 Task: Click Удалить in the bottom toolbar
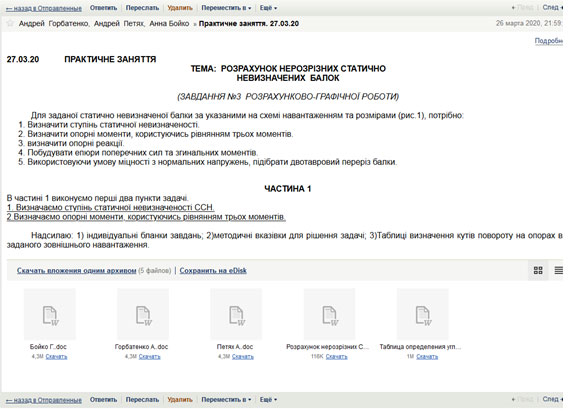[180, 400]
